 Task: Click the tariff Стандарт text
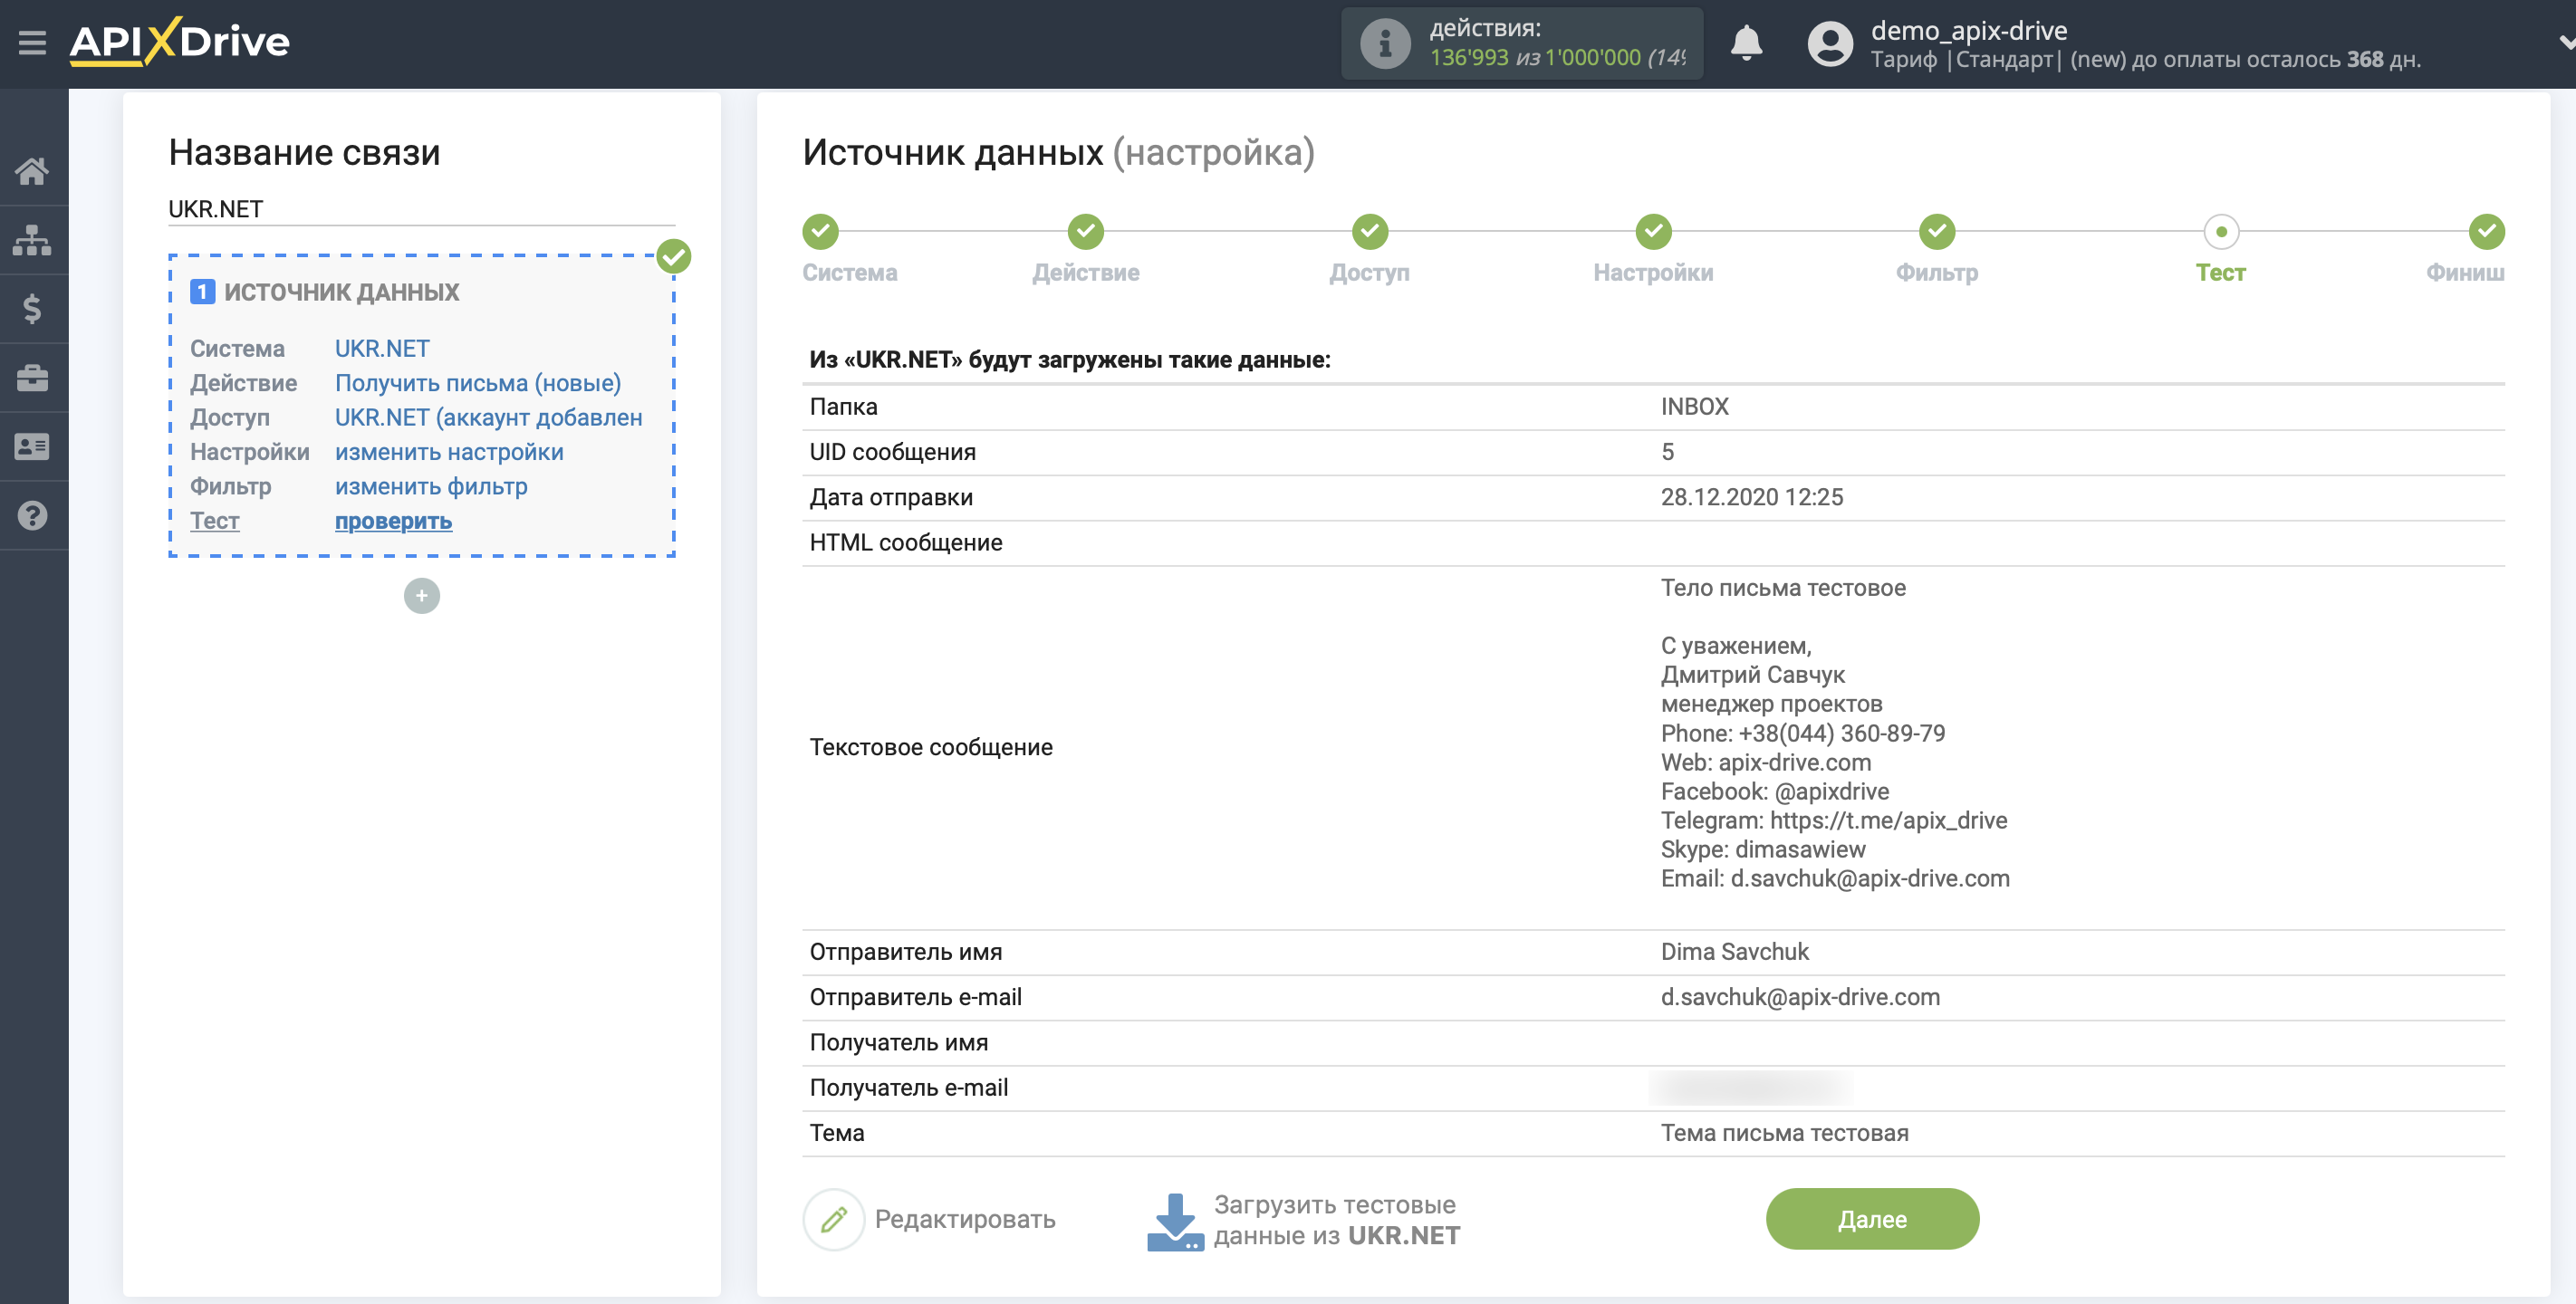(2004, 60)
